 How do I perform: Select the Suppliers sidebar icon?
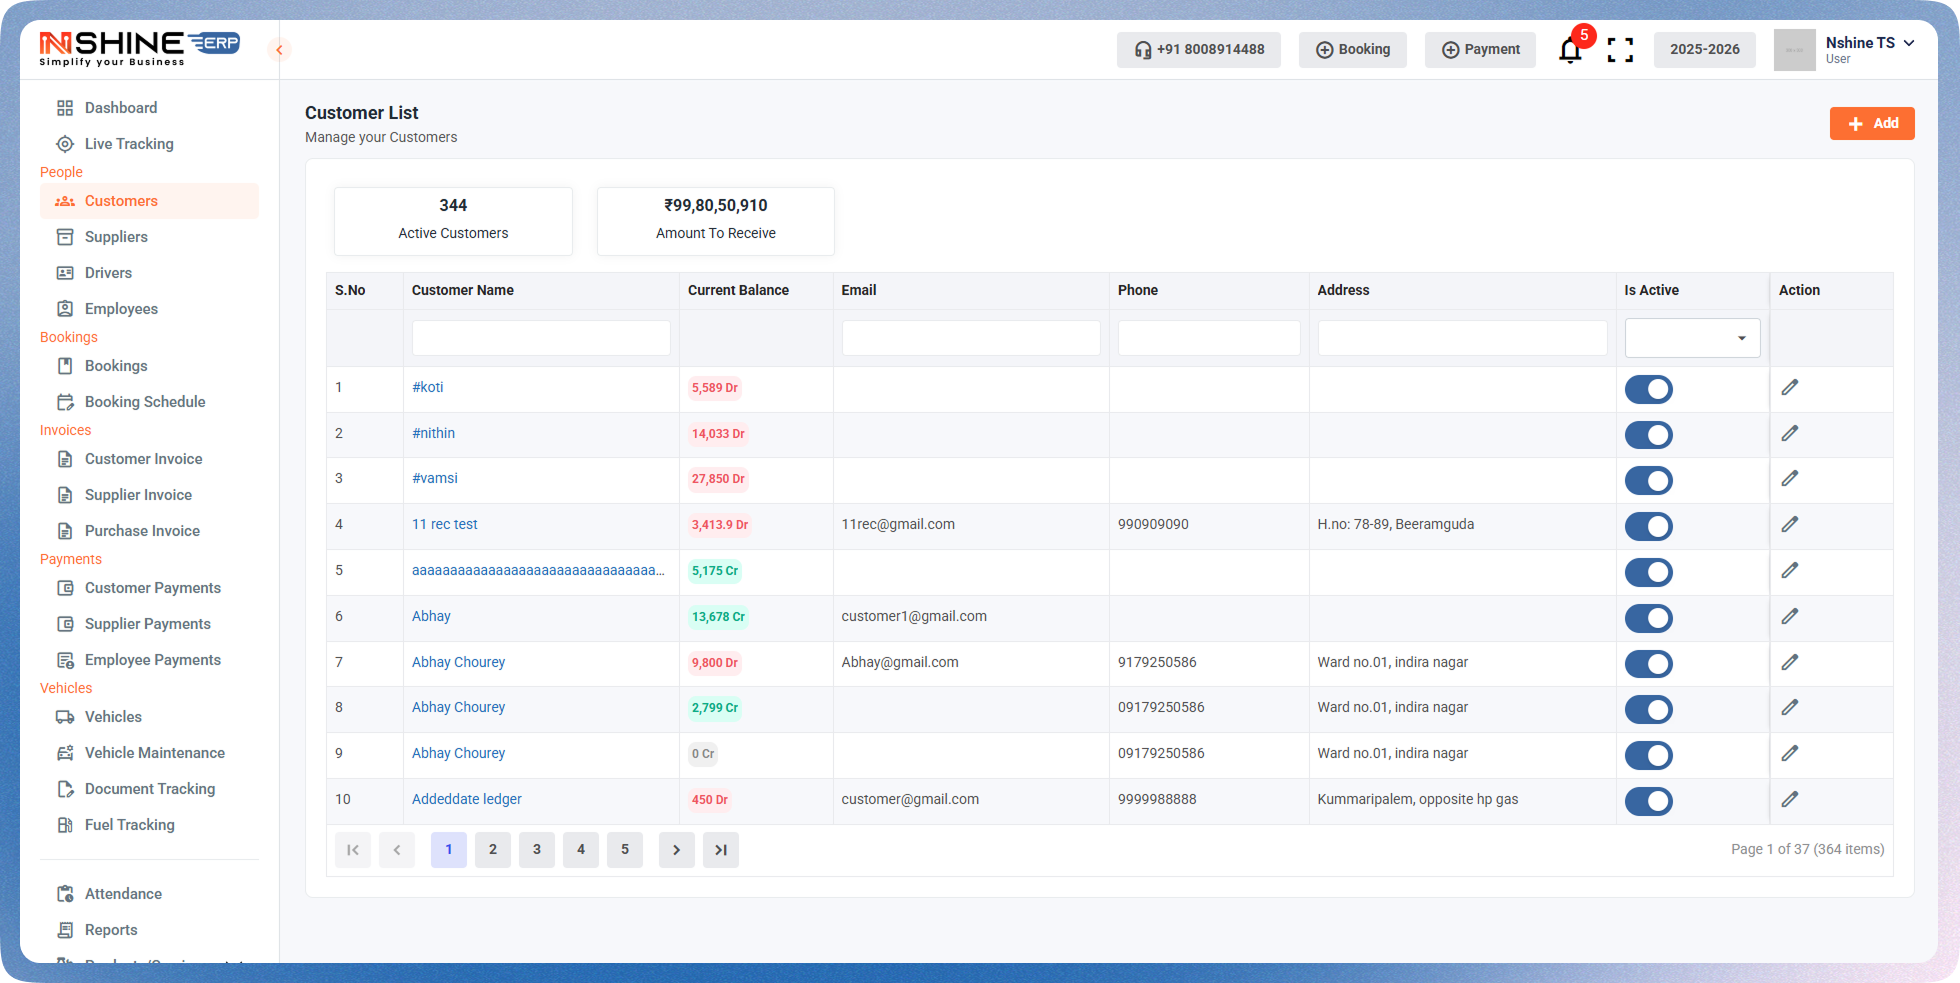click(x=65, y=237)
